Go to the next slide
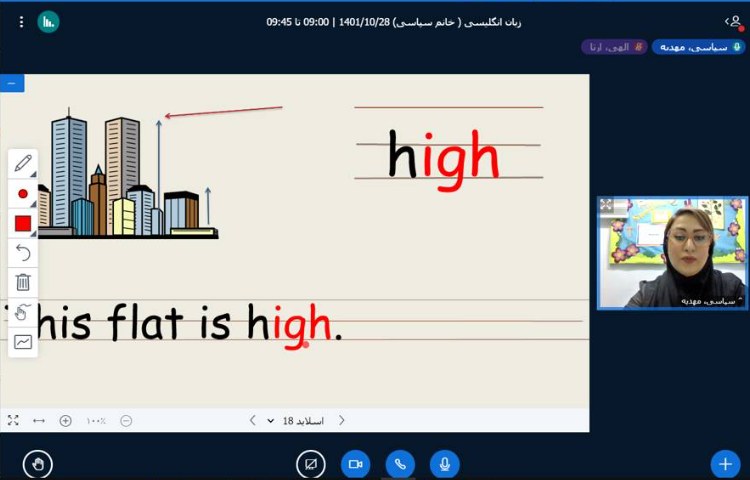This screenshot has height=480, width=750. click(342, 420)
